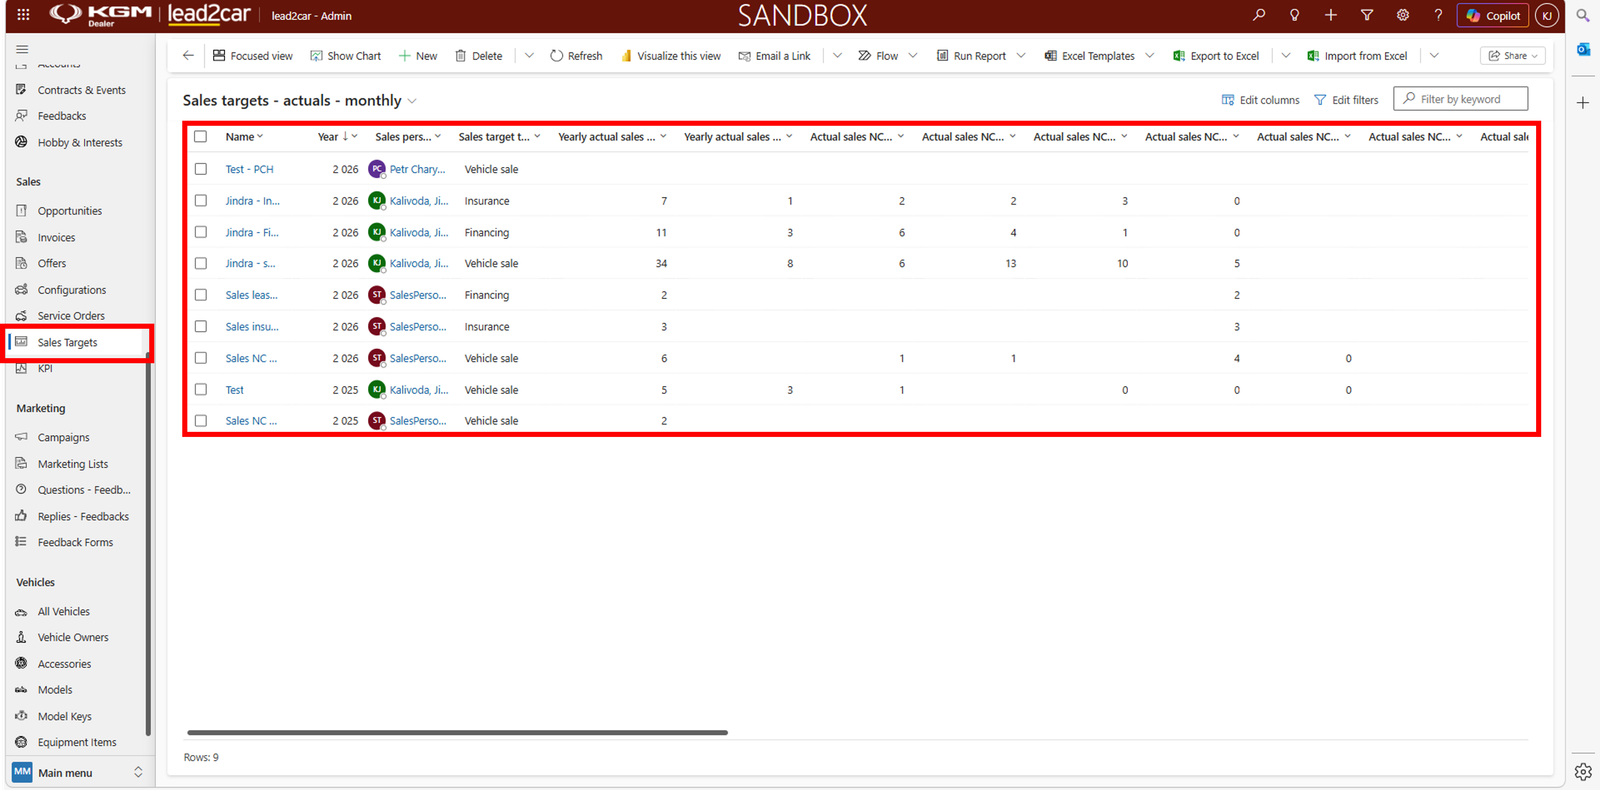The height and width of the screenshot is (790, 1600).
Task: Expand the Import from Excel chevron
Action: [x=1434, y=56]
